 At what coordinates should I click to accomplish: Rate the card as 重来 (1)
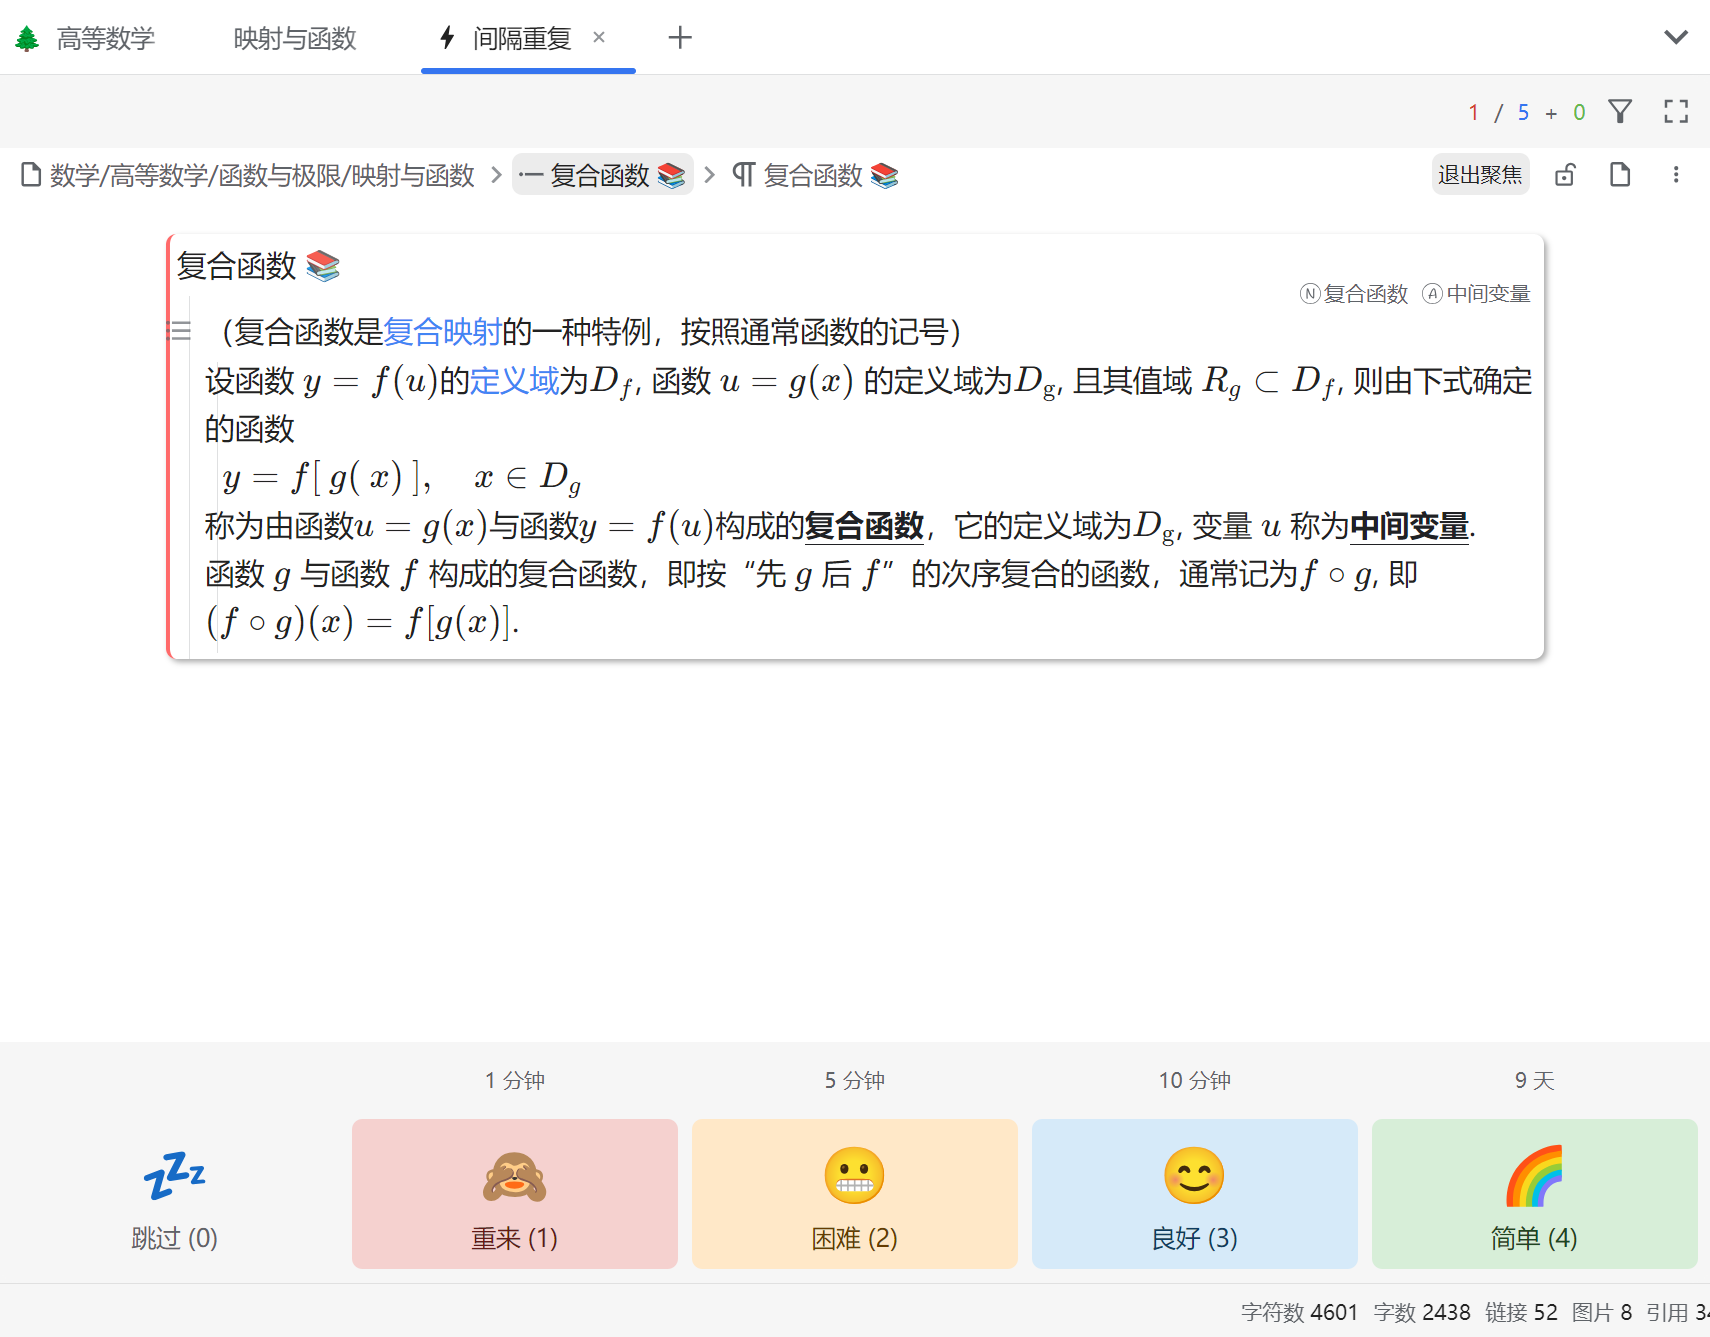[x=515, y=1194]
